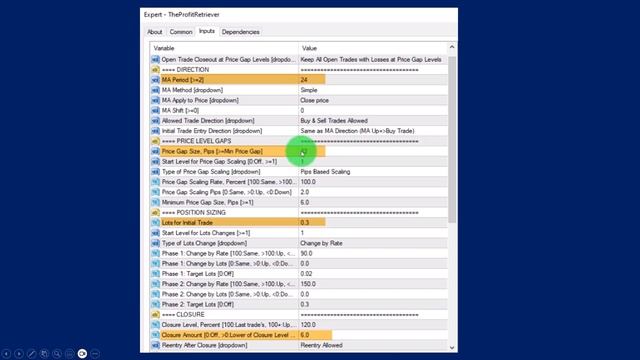Click the scrollbar up arrow
The image size is (640, 360).
452,47
